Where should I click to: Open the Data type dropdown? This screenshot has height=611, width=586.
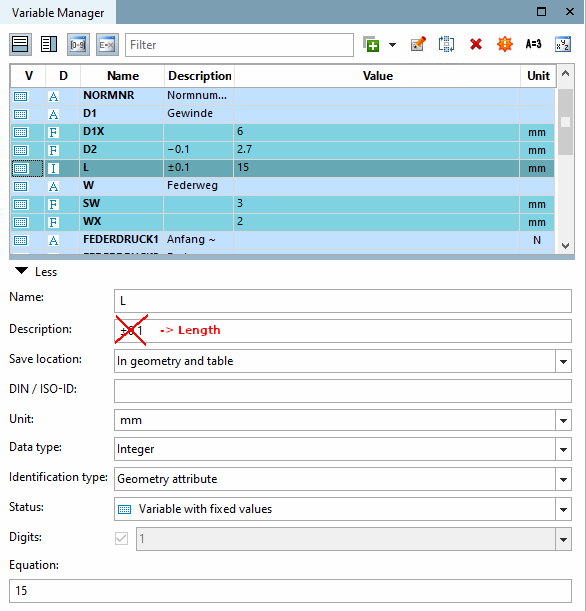[563, 449]
